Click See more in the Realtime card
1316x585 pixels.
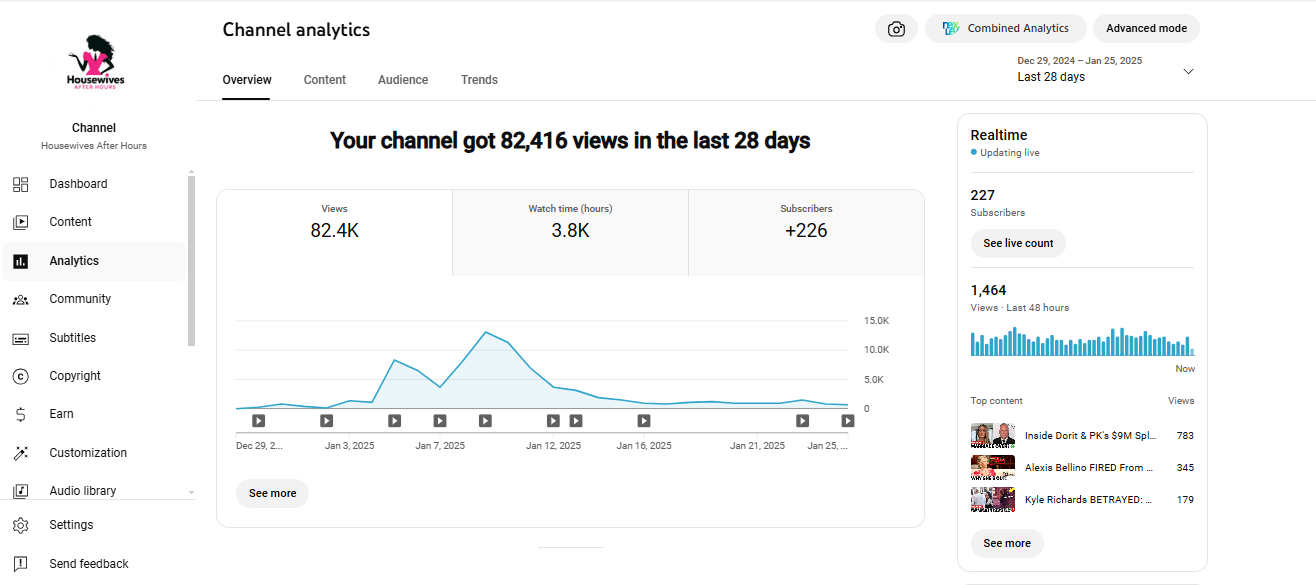tap(1007, 543)
